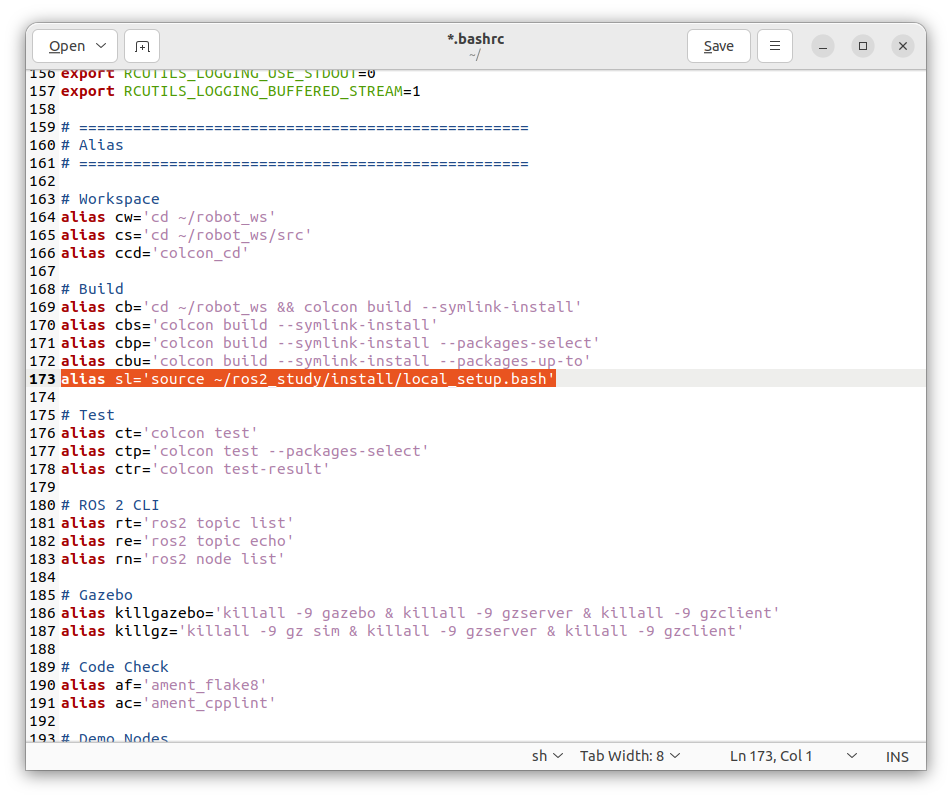This screenshot has width=952, height=799.
Task: Click the alias cbu --packages-up-to line
Action: 325,361
